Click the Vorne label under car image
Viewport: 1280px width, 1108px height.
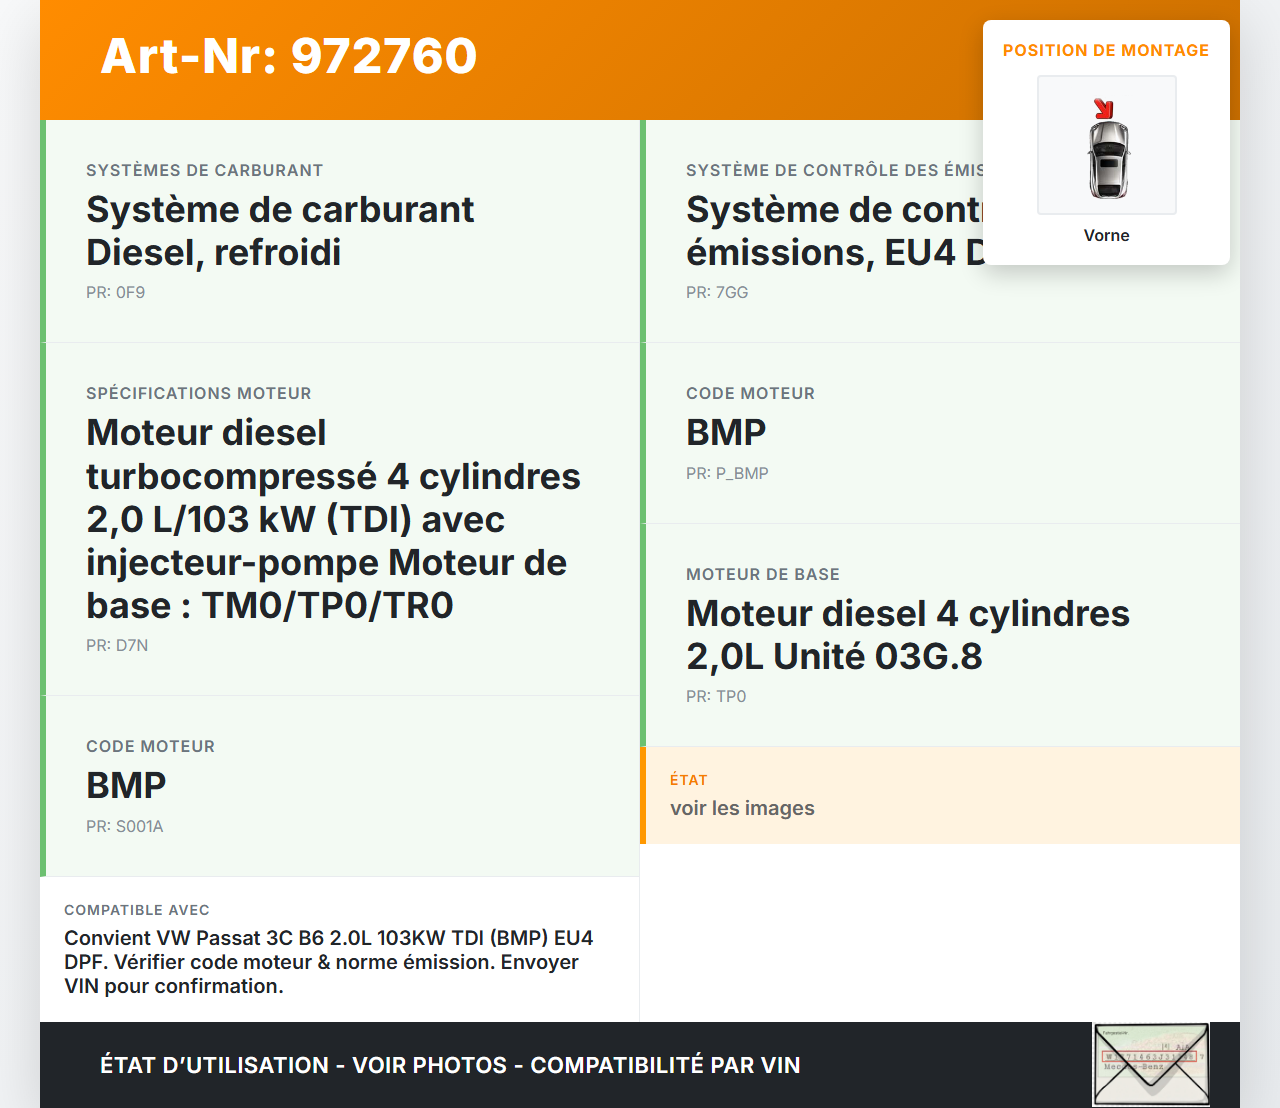(x=1106, y=235)
